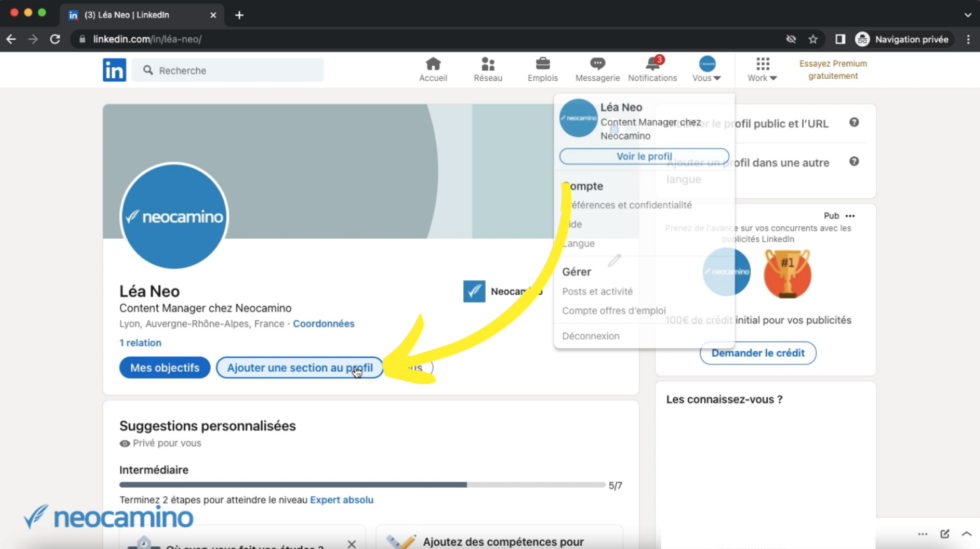Click the help icon beside profil dans une autre langue
Screen dimensions: 980x549
click(854, 161)
